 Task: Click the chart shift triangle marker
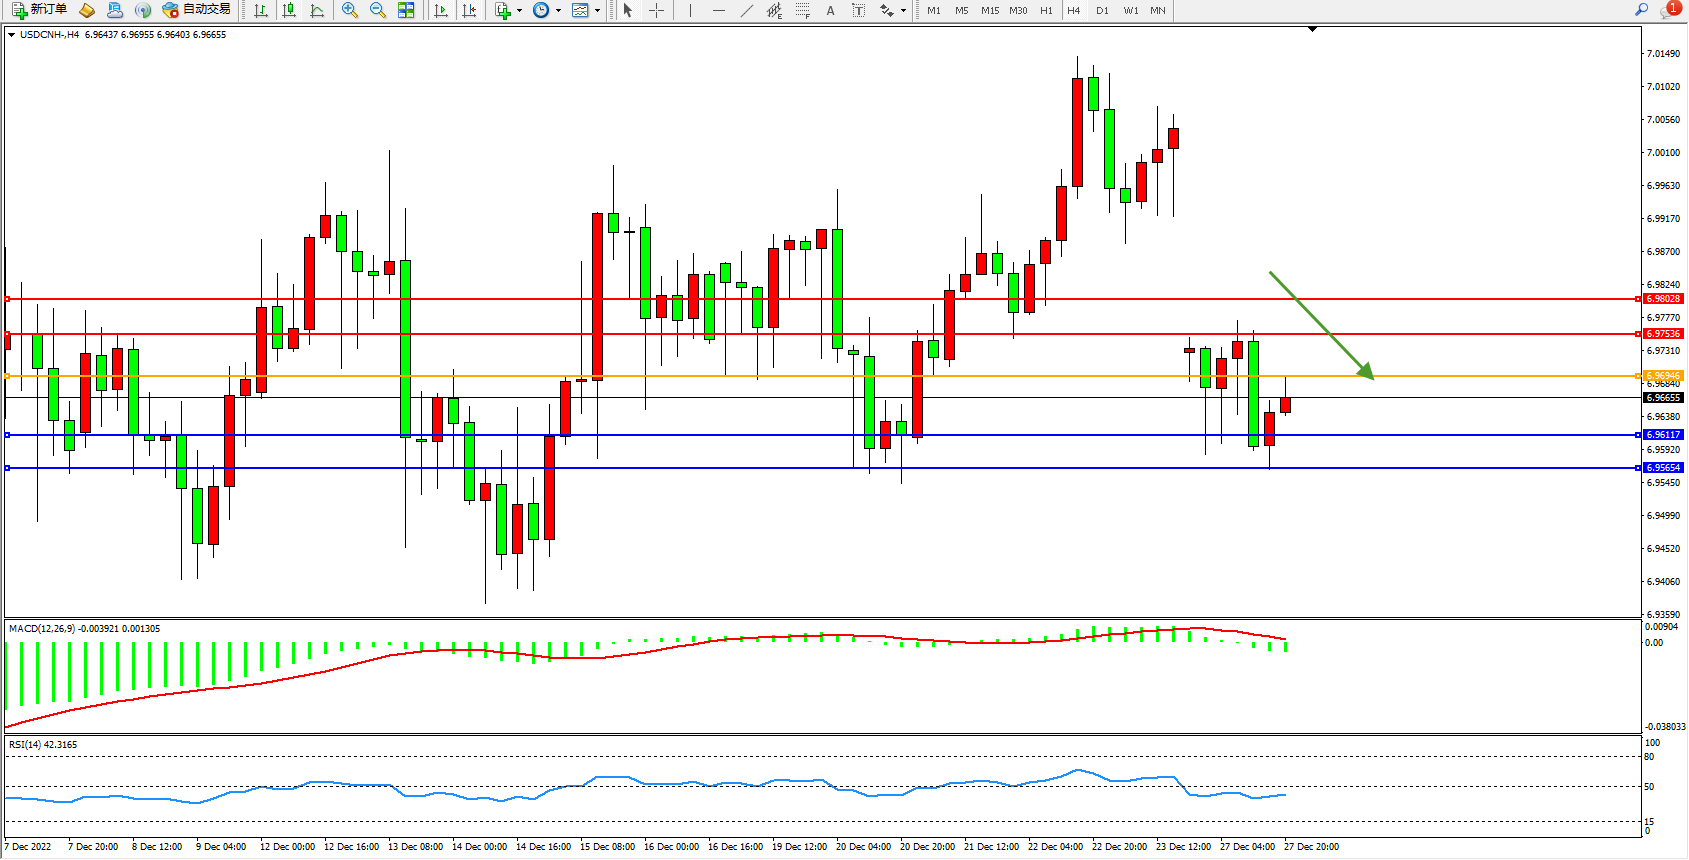pyautogui.click(x=1312, y=30)
